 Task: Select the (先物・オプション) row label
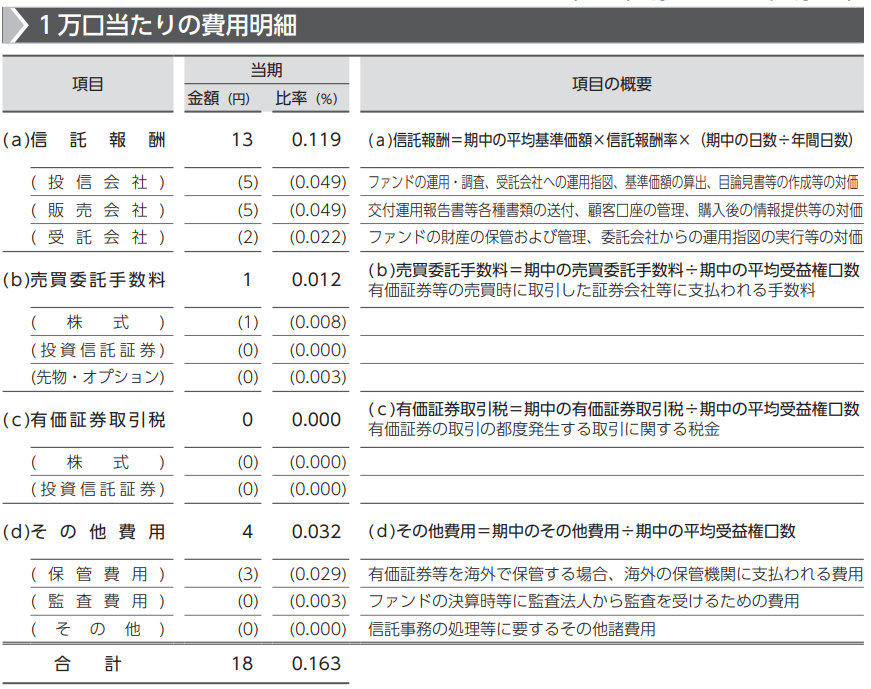[98, 377]
